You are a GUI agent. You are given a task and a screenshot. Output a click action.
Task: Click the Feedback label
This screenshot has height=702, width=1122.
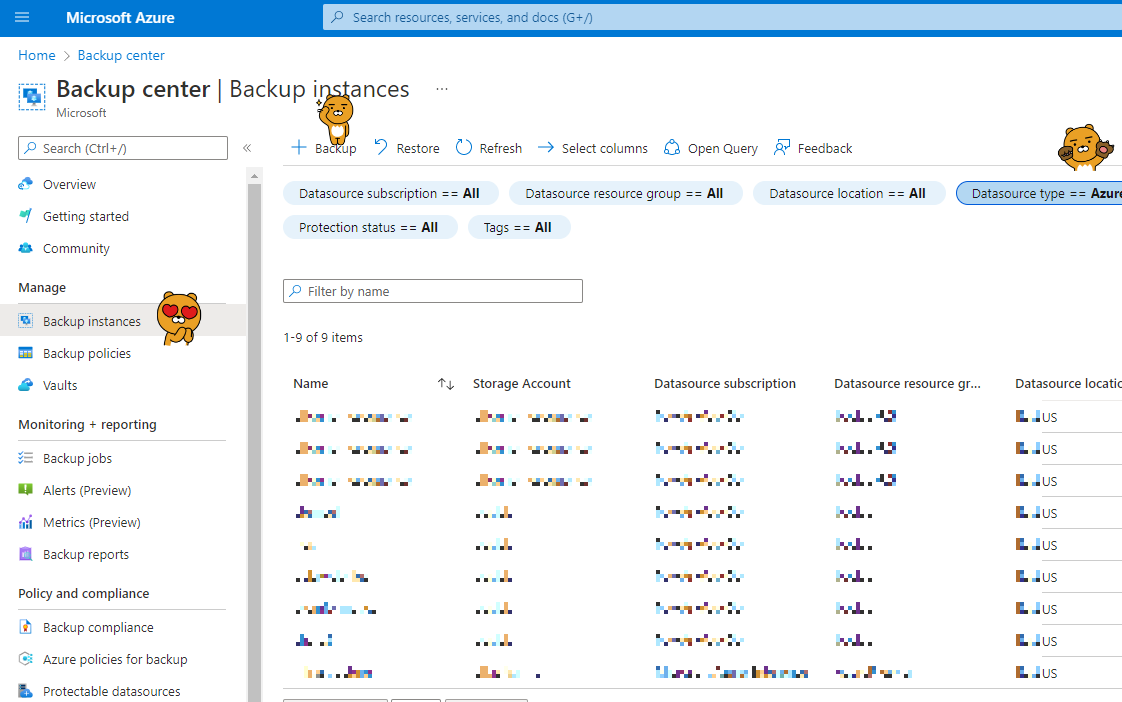pos(824,148)
